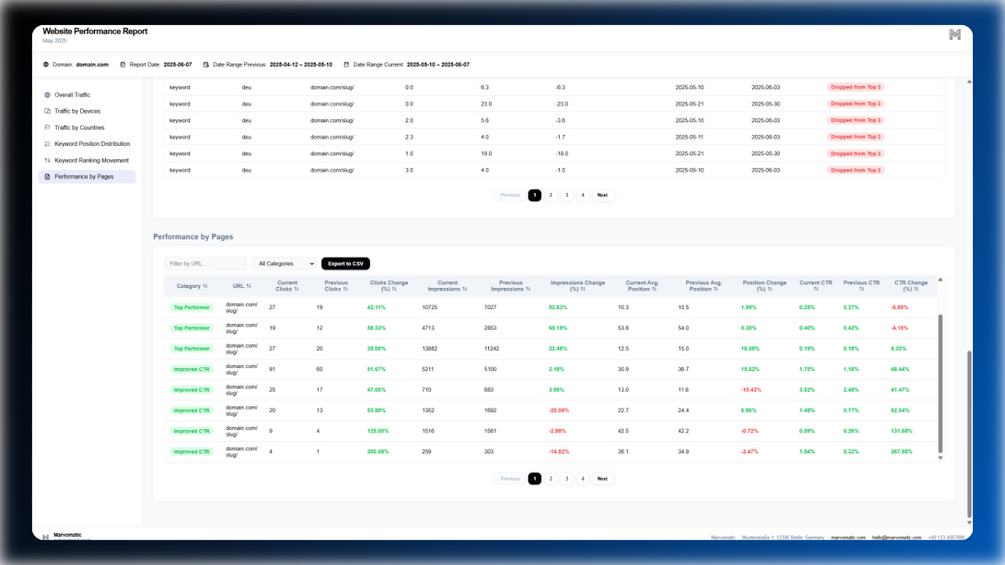Click Next under the Performance by Pages table

(602, 479)
